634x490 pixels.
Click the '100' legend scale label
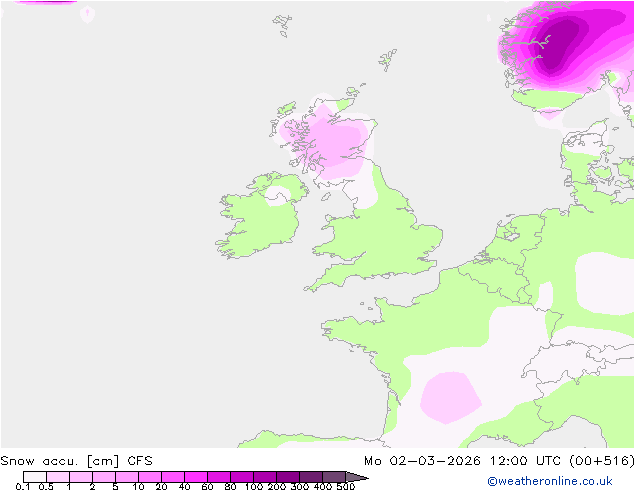(x=254, y=486)
